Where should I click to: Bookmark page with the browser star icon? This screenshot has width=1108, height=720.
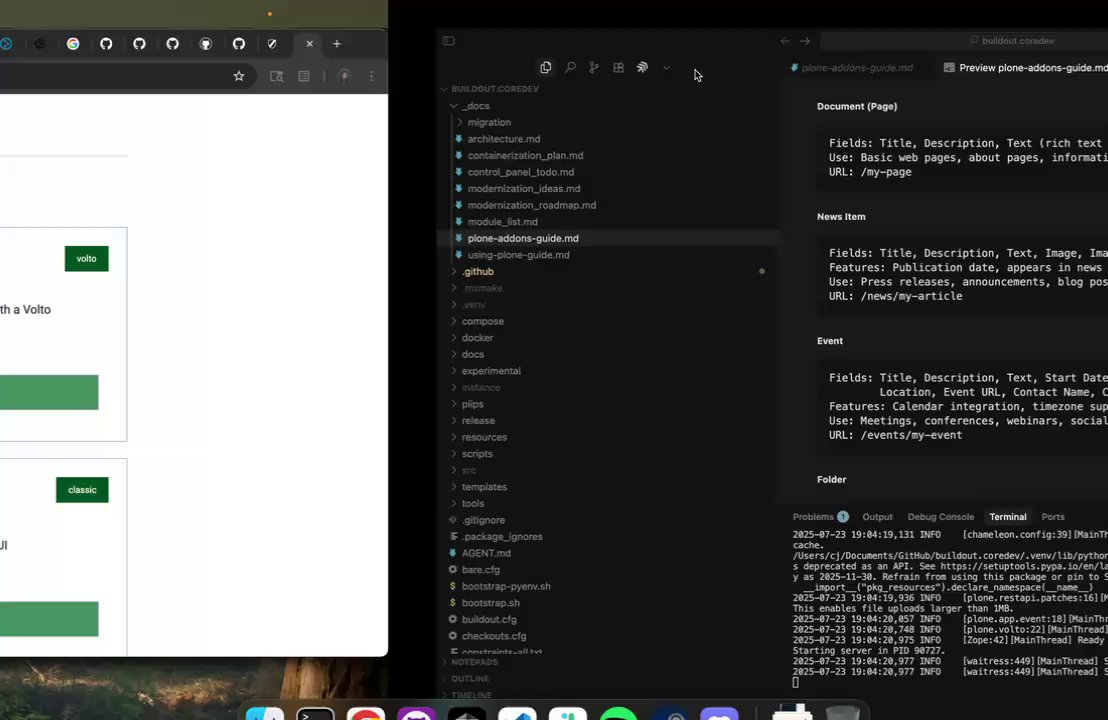239,76
